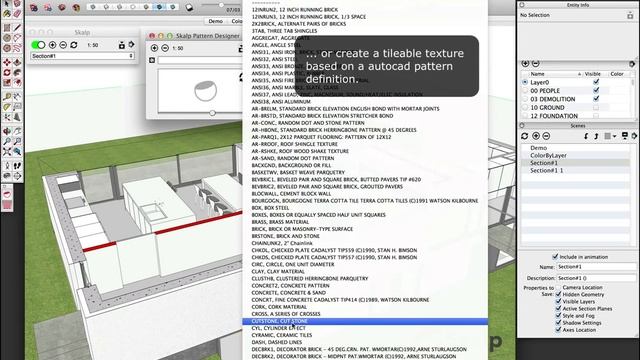This screenshot has width=640, height=360.
Task: Add a new layer with plus icon
Action: tap(525, 64)
